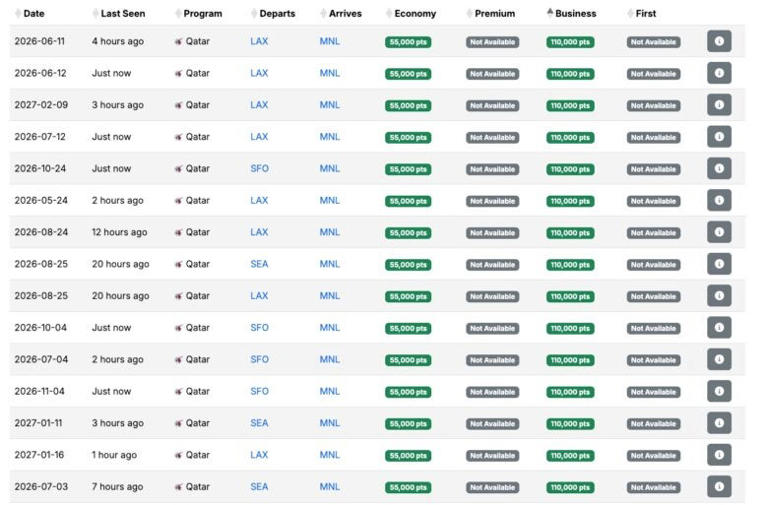
Task: Open LAX link in 2026-06-11 row
Action: [x=259, y=41]
